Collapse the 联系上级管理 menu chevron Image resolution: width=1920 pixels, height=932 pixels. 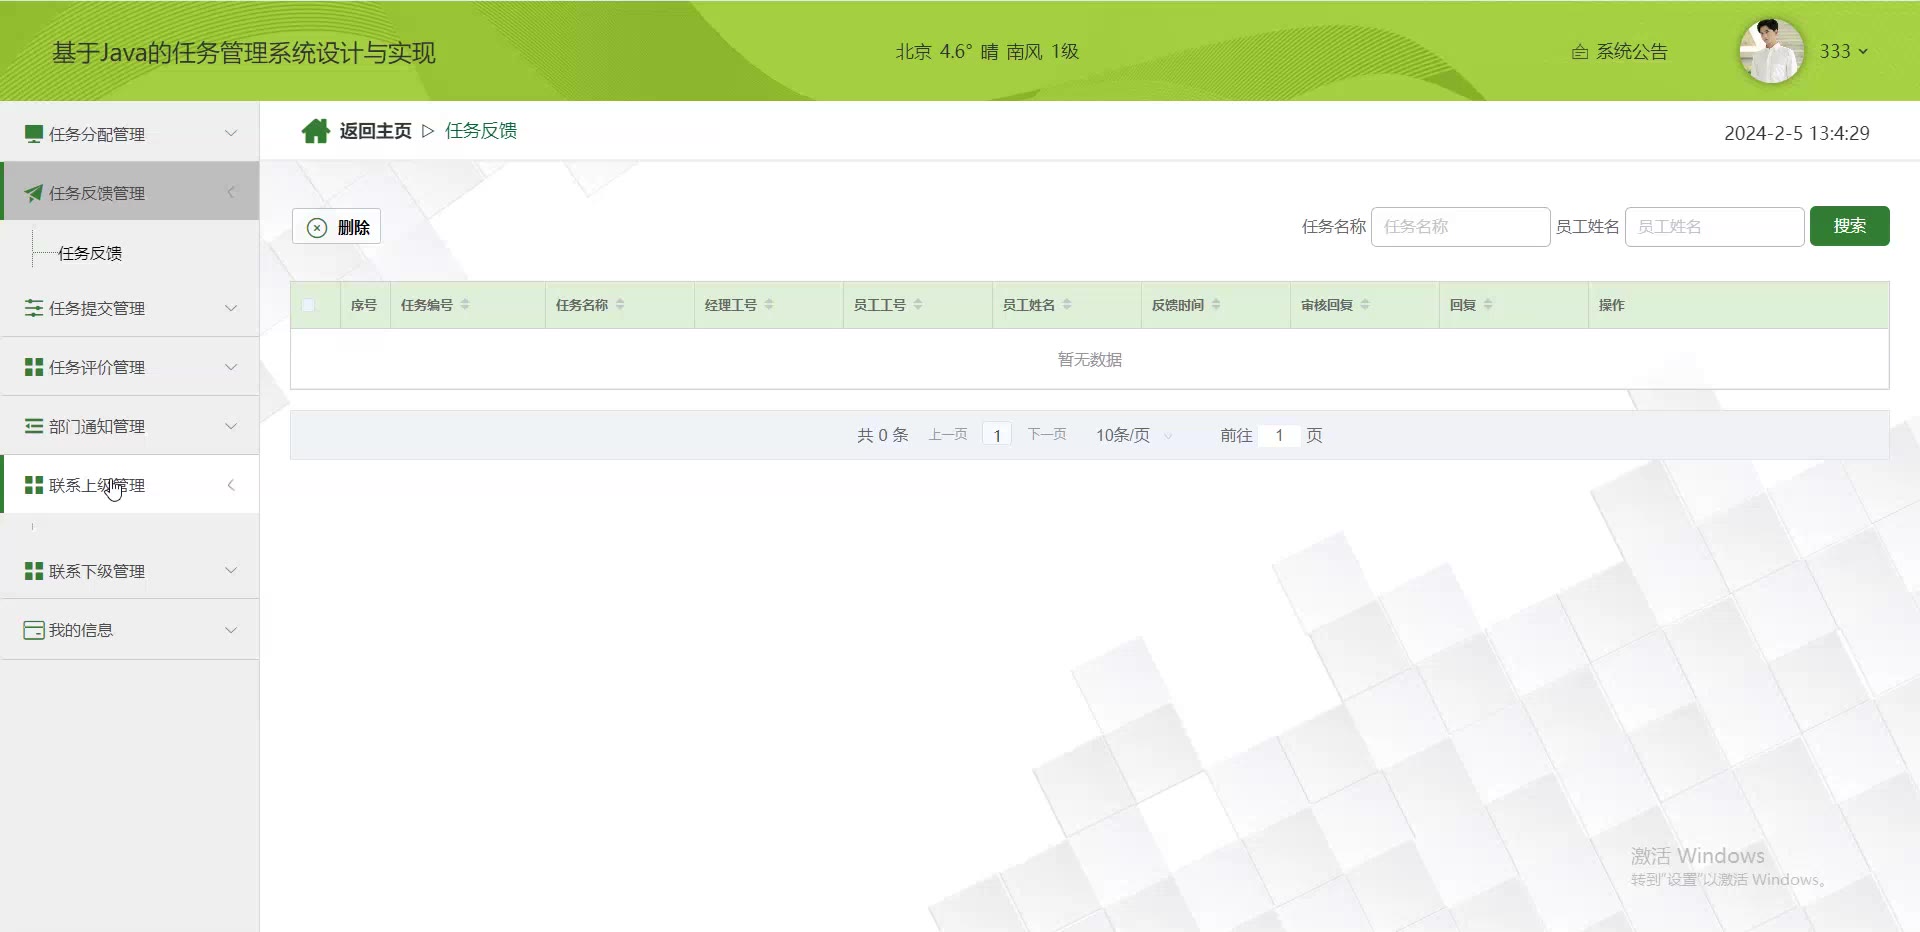click(231, 485)
